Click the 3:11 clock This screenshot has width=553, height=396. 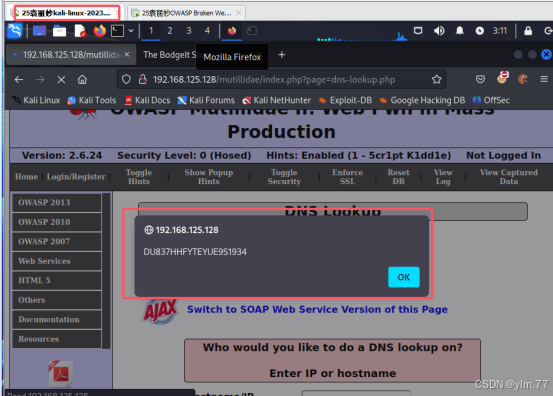click(x=500, y=31)
